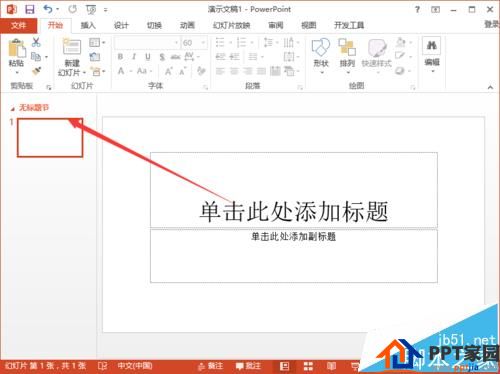Image resolution: width=500 pixels, height=374 pixels.
Task: Click the Editing (编辑) binoculars icon
Action: coord(432,45)
